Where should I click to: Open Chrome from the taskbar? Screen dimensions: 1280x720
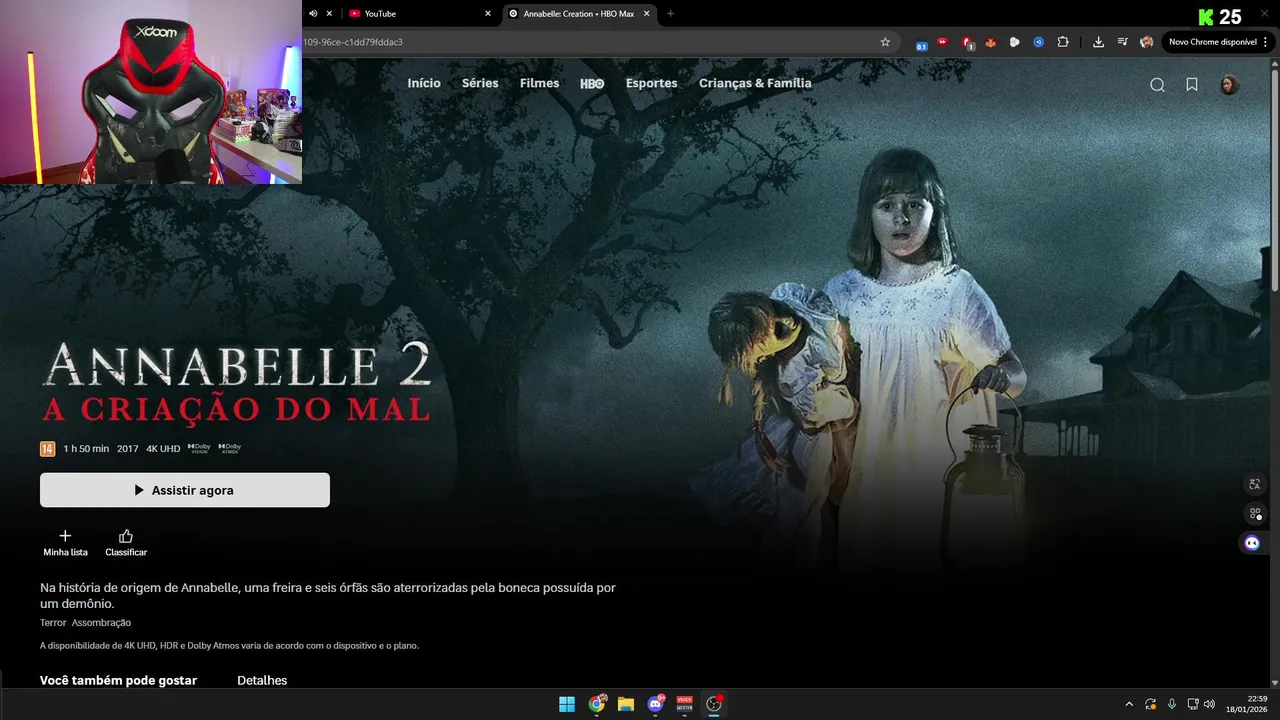[597, 704]
